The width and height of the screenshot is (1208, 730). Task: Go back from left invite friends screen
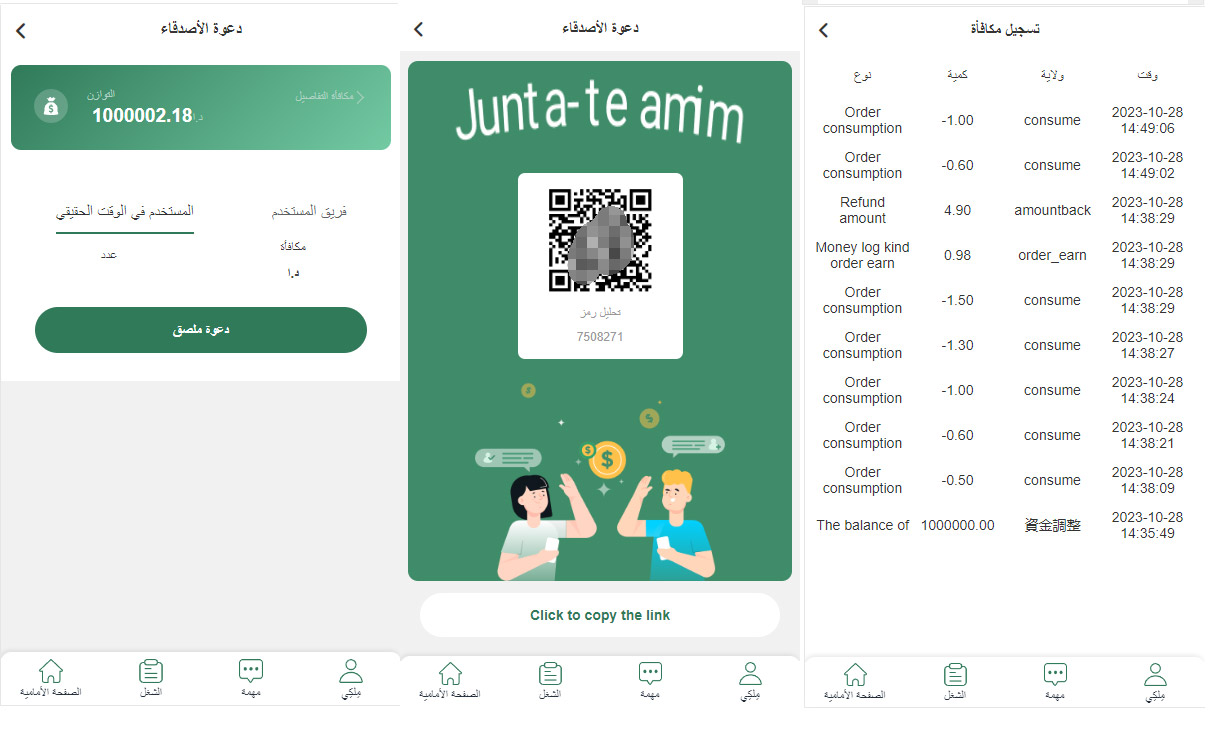coord(21,31)
